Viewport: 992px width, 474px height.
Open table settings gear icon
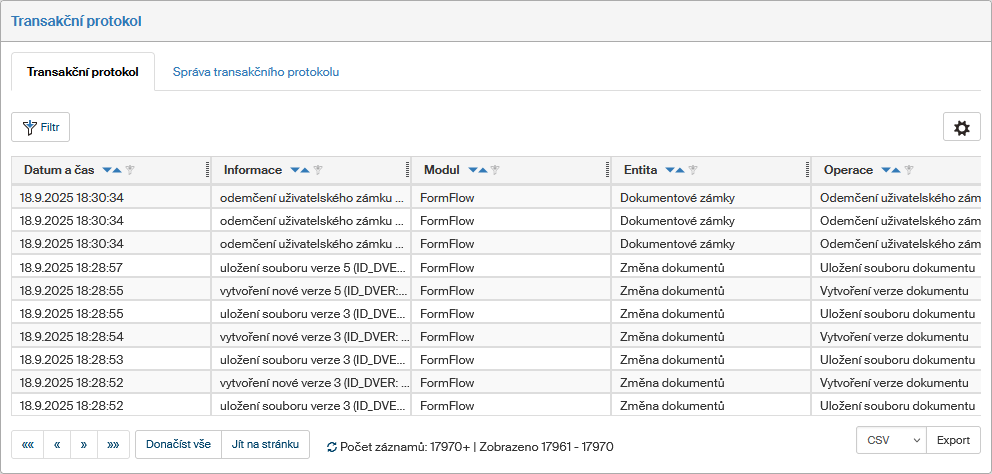pos(961,128)
